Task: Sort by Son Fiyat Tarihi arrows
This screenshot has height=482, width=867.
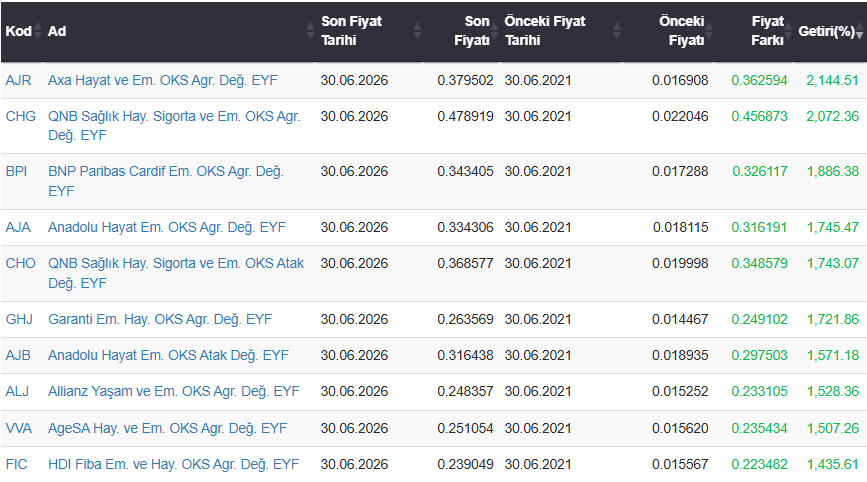Action: 417,31
